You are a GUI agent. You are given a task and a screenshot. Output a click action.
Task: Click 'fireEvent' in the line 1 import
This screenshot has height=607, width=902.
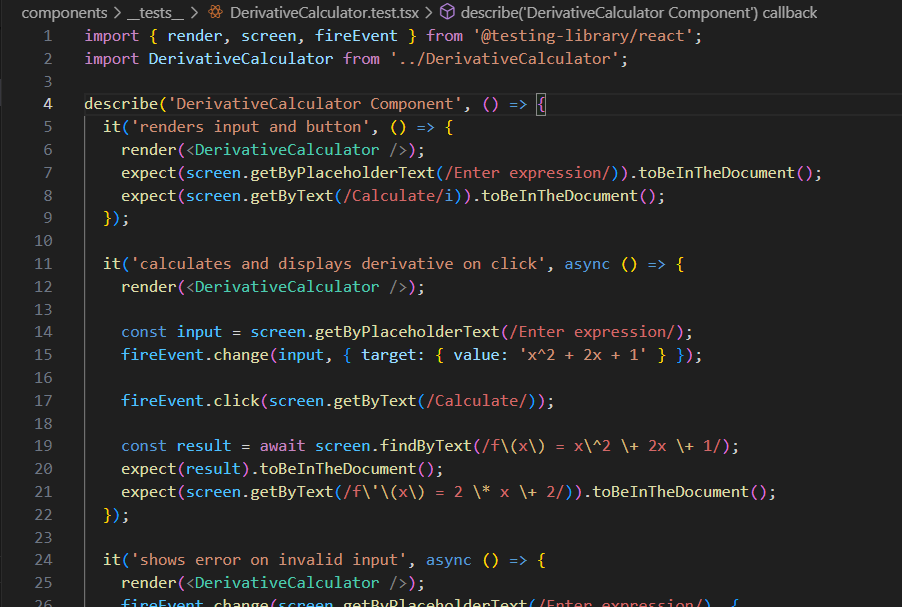[x=356, y=36]
